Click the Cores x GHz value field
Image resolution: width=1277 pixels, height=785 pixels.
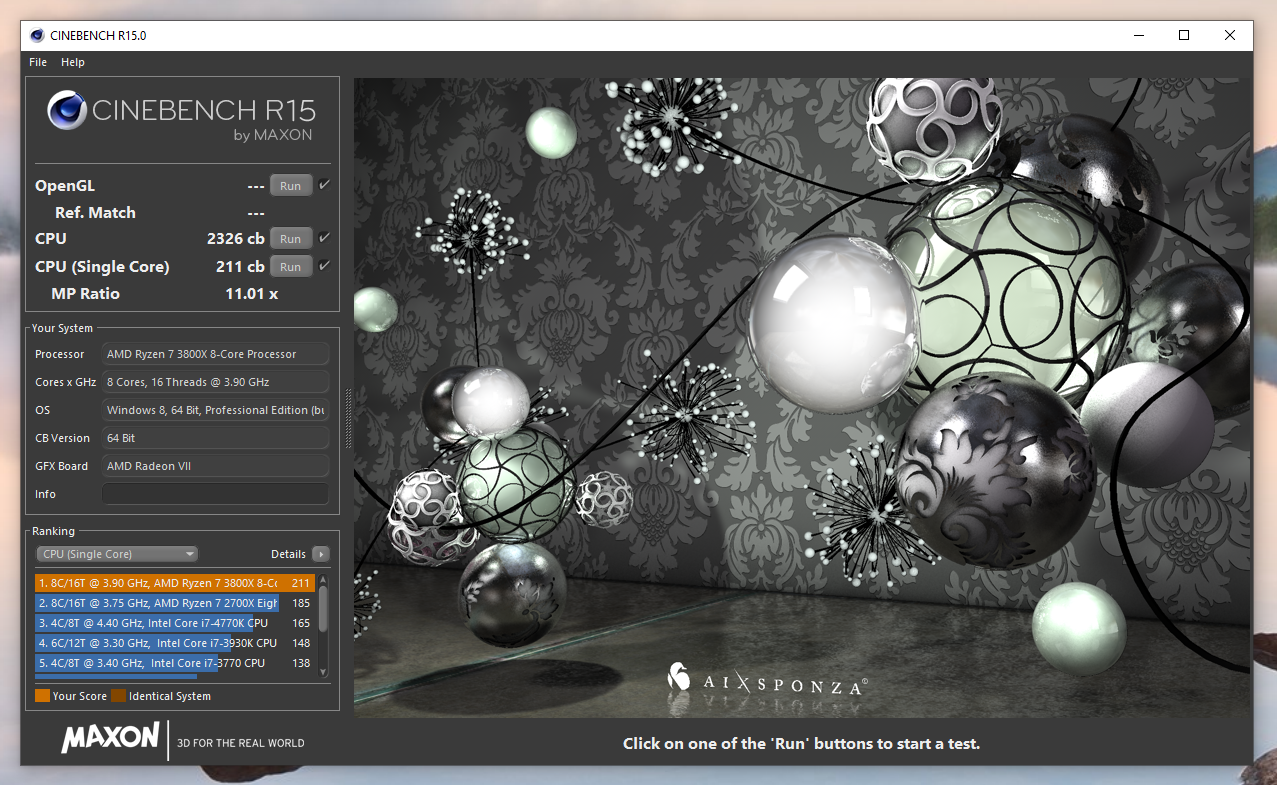216,382
